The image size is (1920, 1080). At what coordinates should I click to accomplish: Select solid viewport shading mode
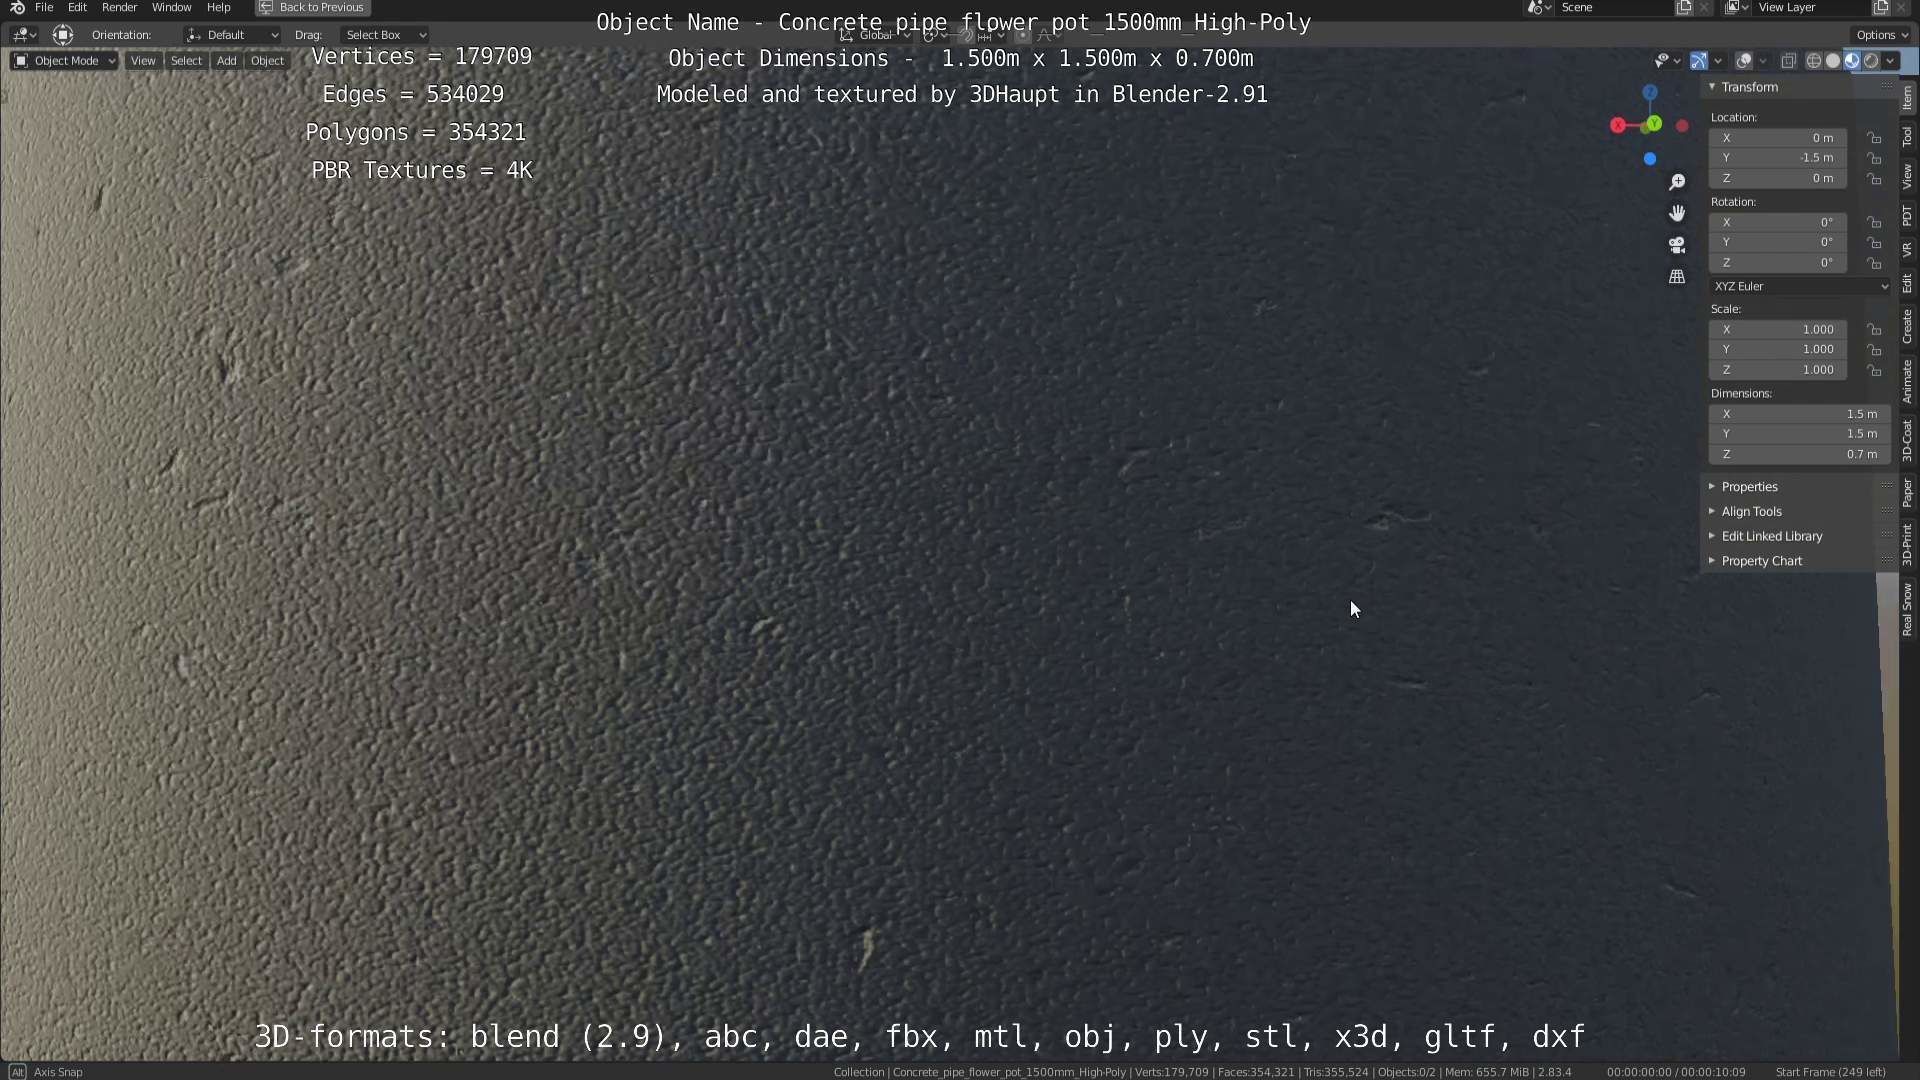[1832, 61]
